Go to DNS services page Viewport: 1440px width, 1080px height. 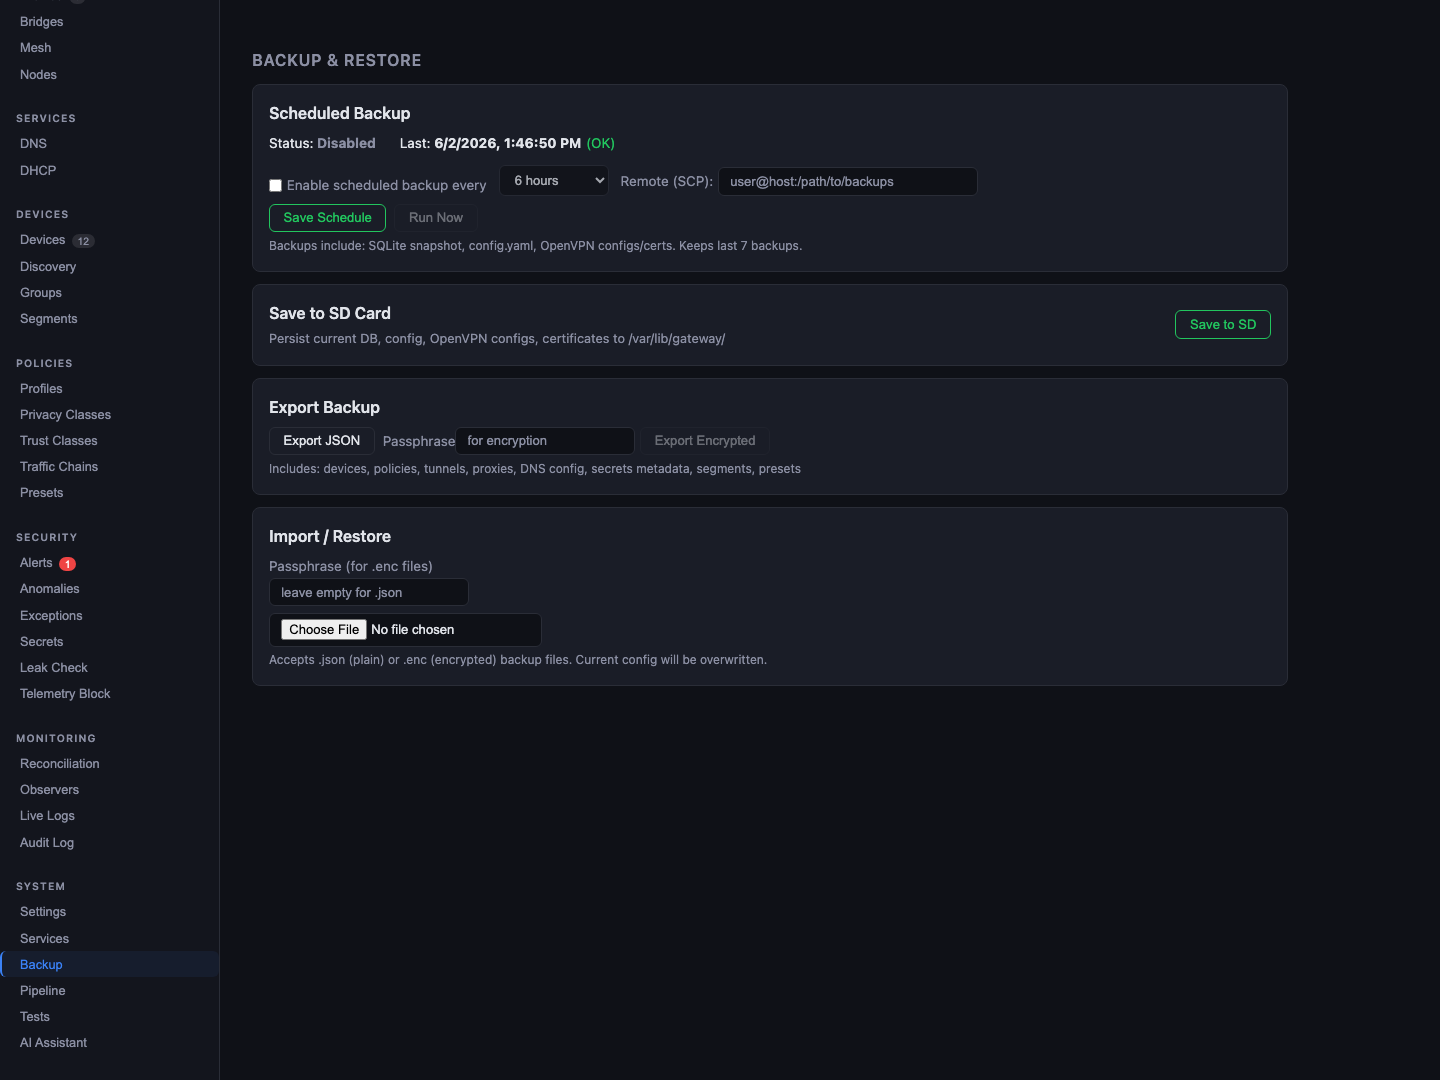click(33, 144)
